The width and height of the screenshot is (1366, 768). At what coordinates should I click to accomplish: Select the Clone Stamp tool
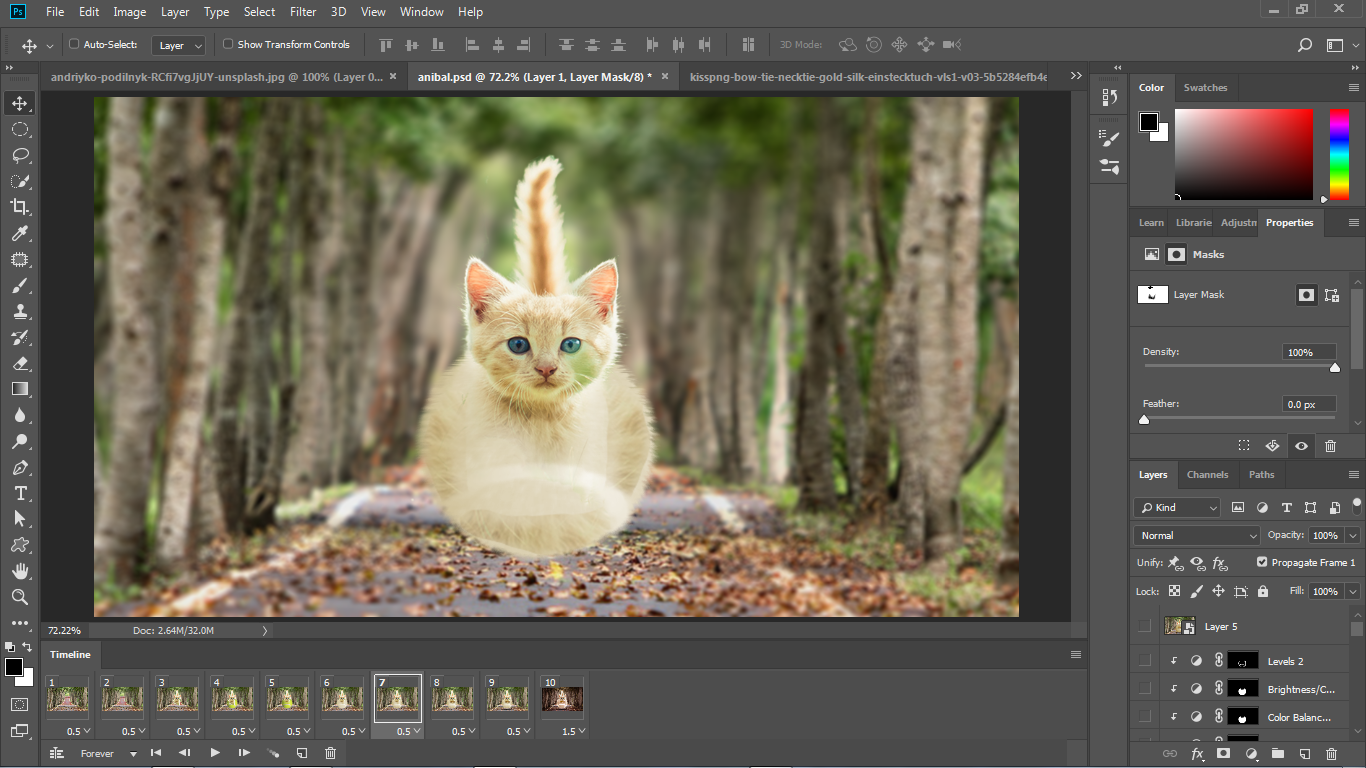(20, 311)
